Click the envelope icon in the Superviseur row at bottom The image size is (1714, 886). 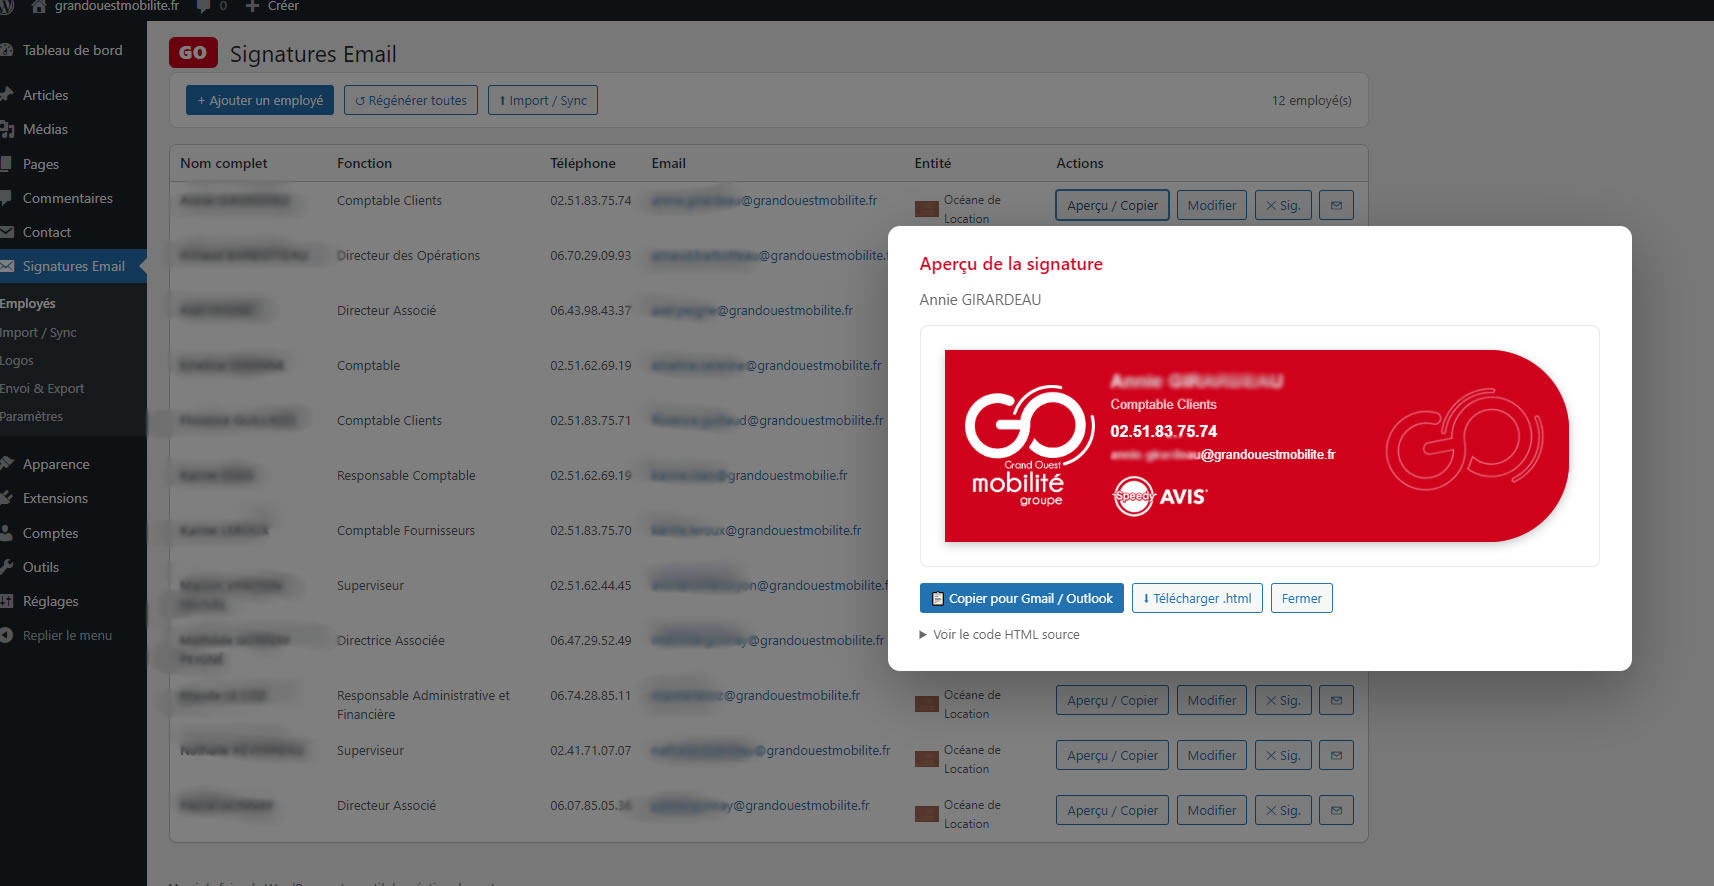[x=1335, y=755]
